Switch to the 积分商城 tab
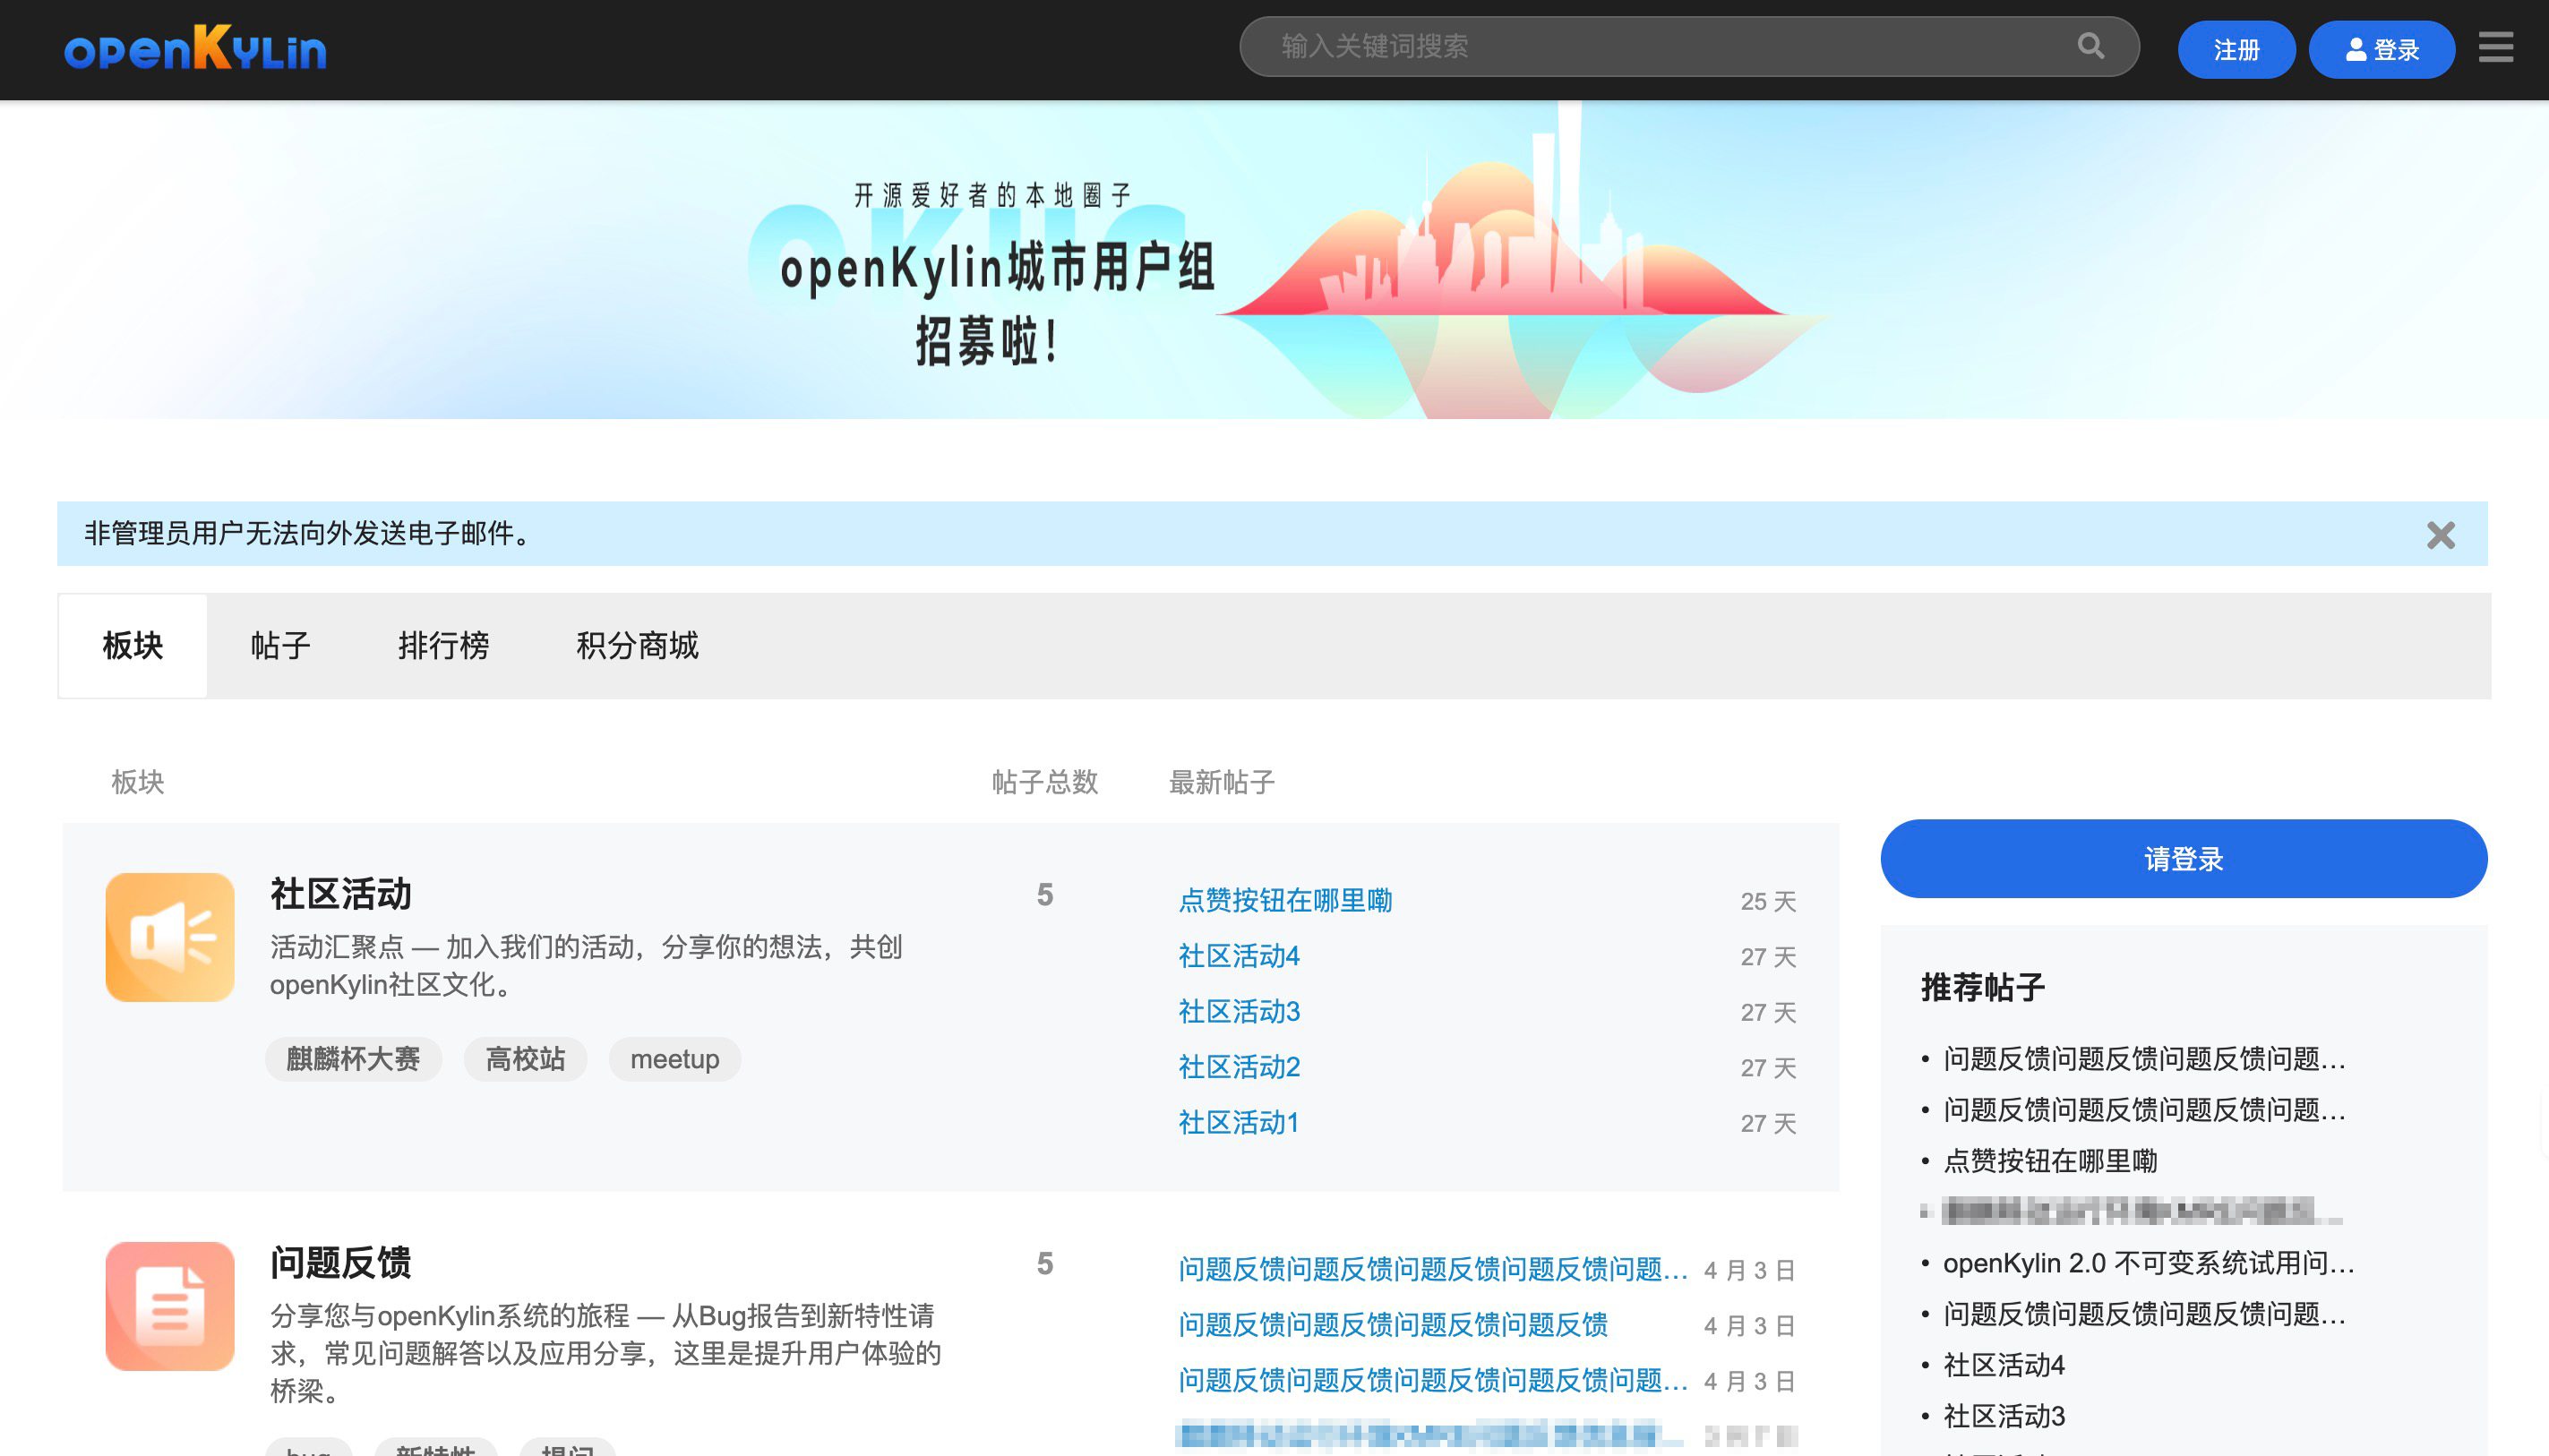The image size is (2549, 1456). [638, 645]
